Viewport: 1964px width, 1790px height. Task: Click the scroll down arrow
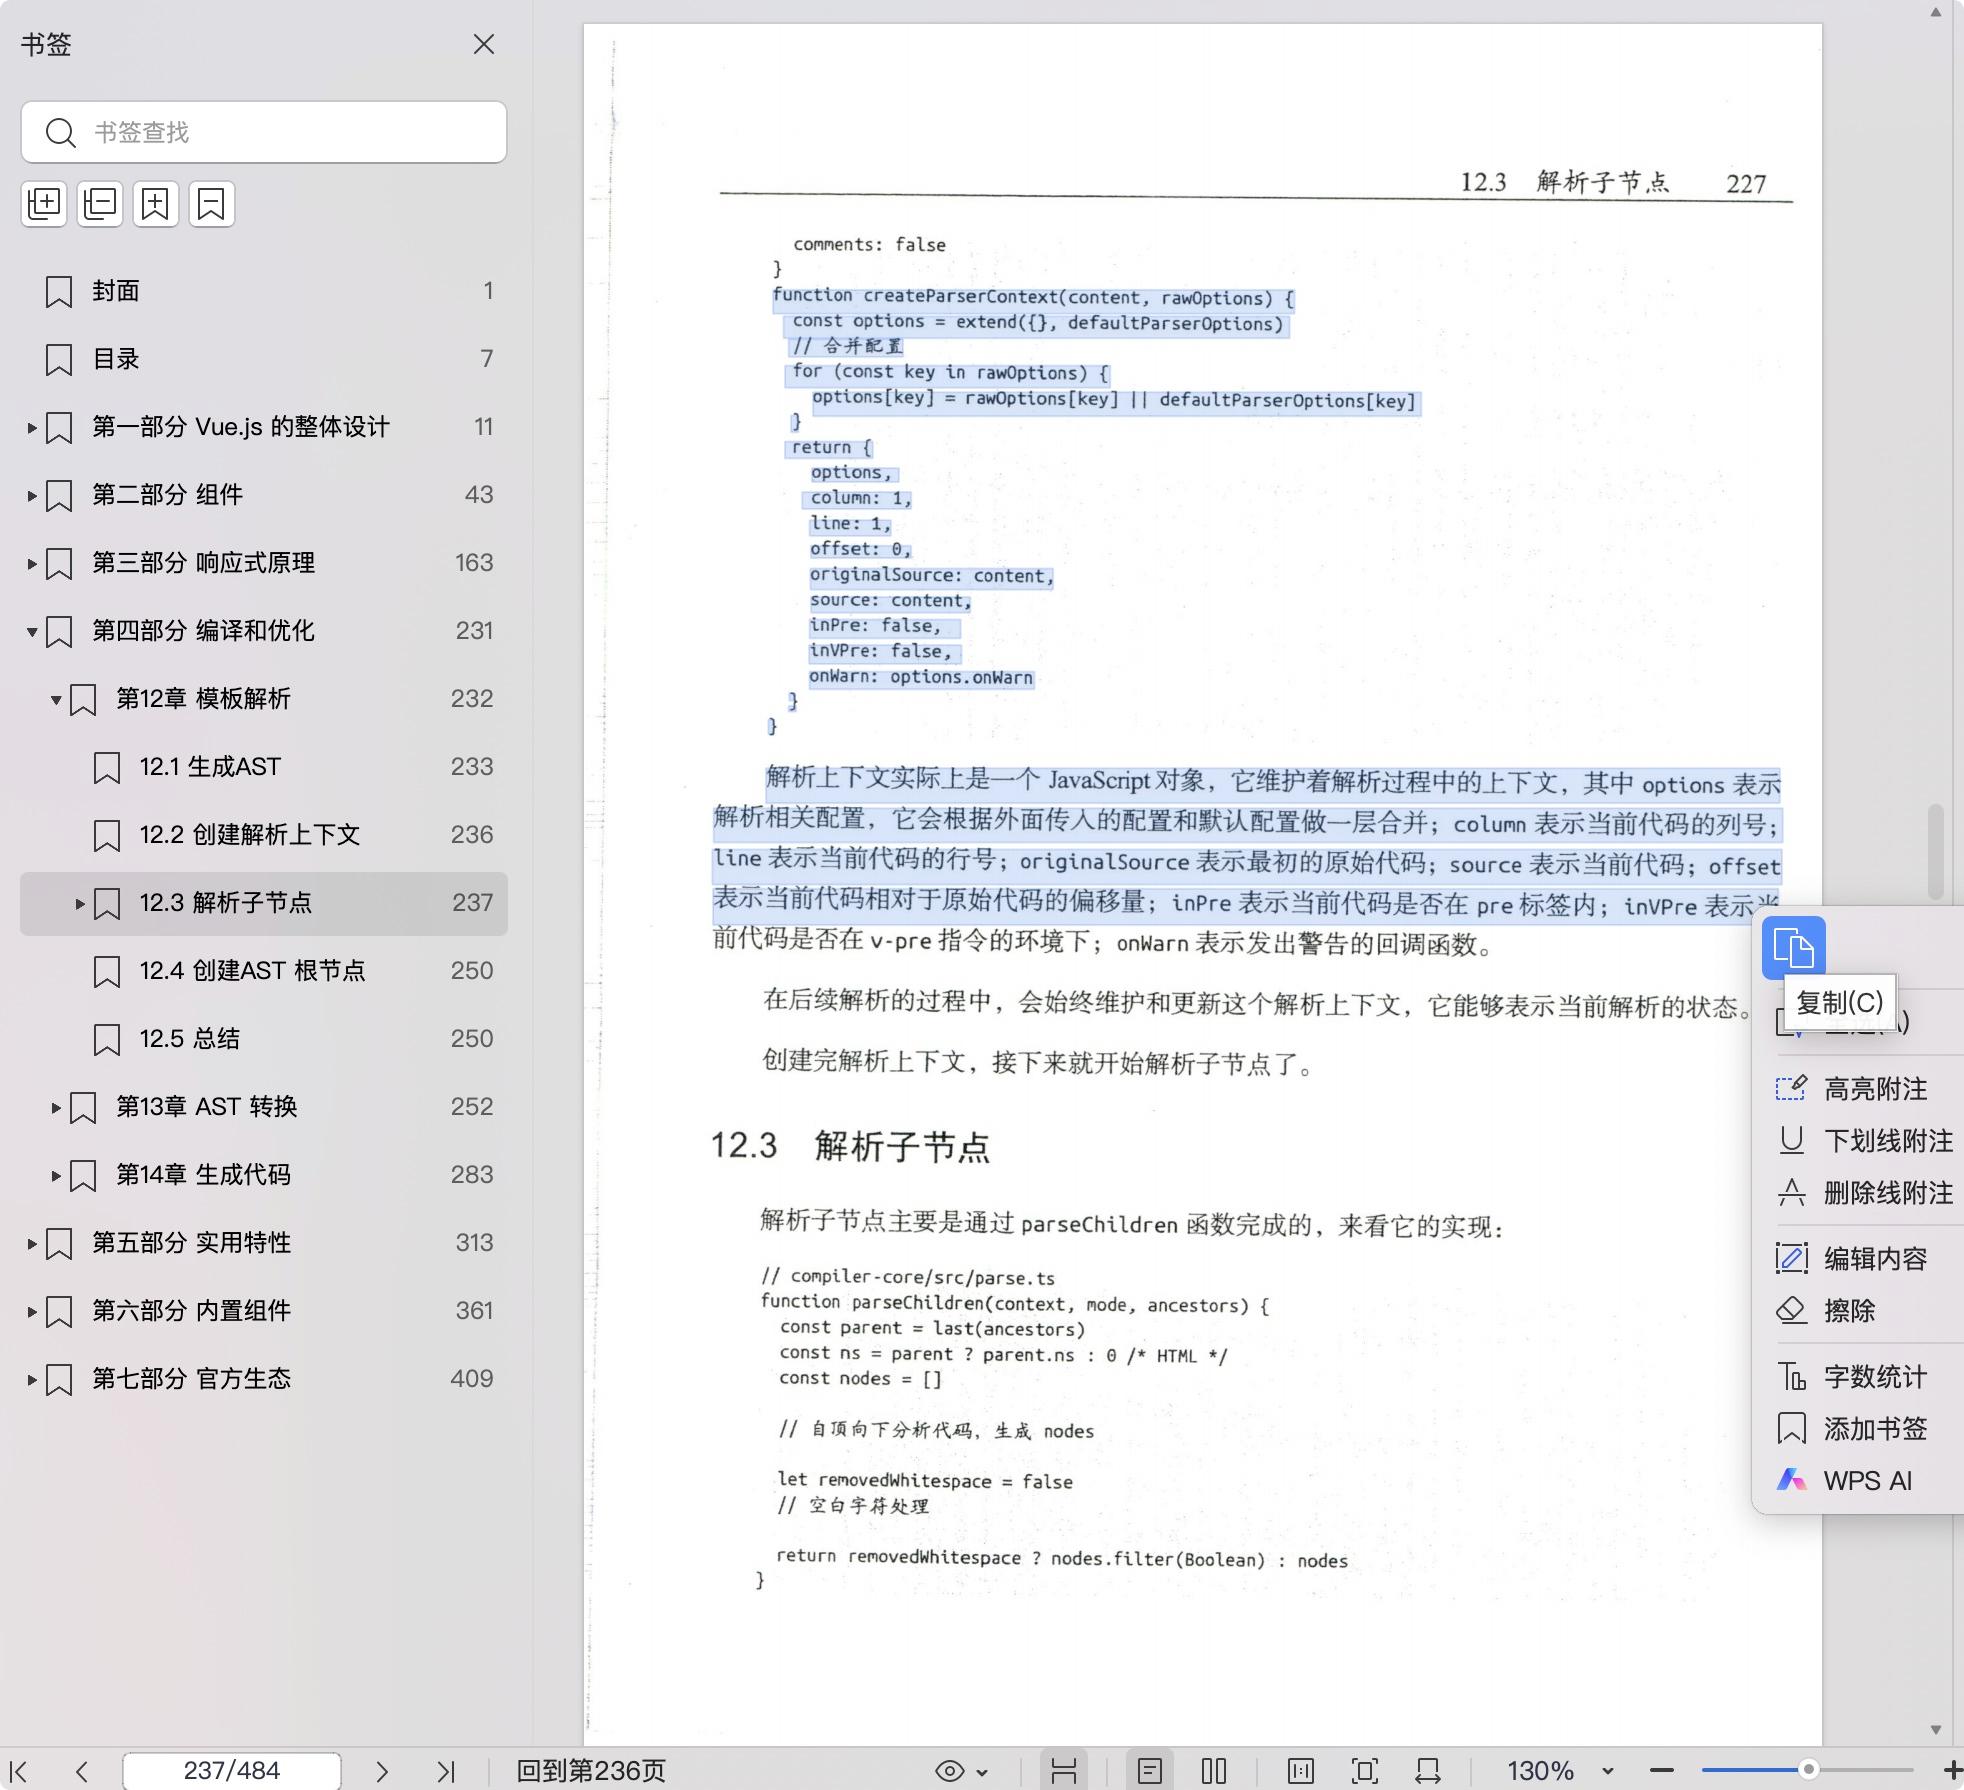click(1936, 1730)
